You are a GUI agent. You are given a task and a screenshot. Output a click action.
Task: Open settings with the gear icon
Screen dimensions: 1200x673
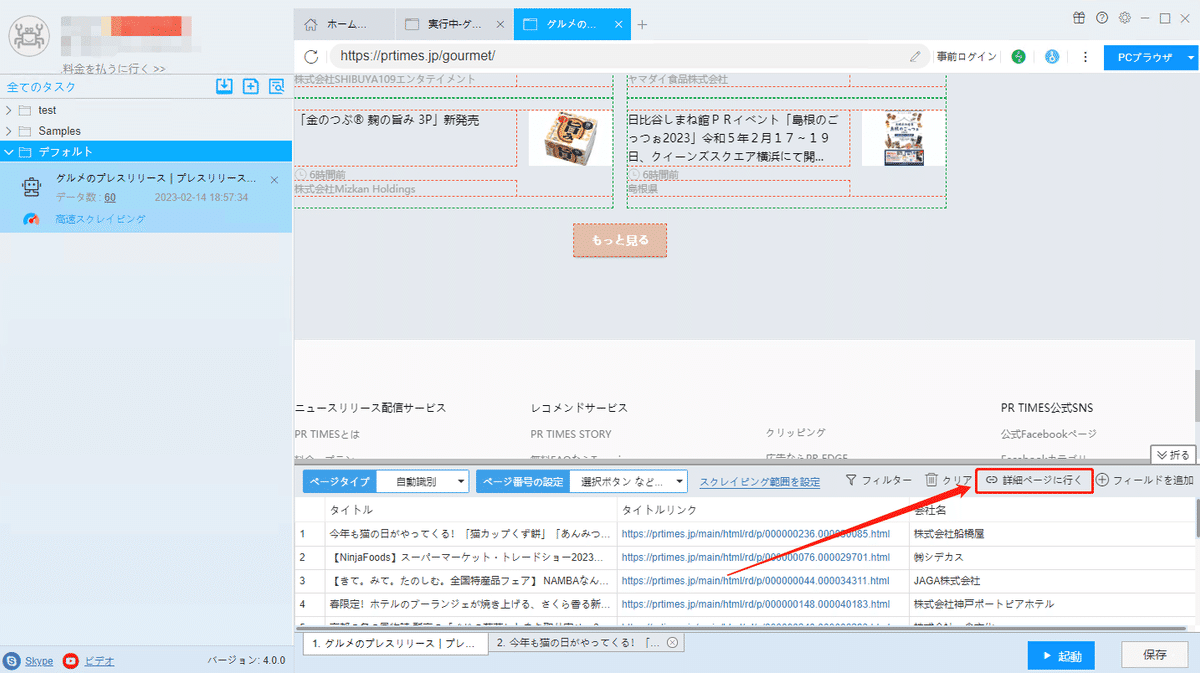1125,18
